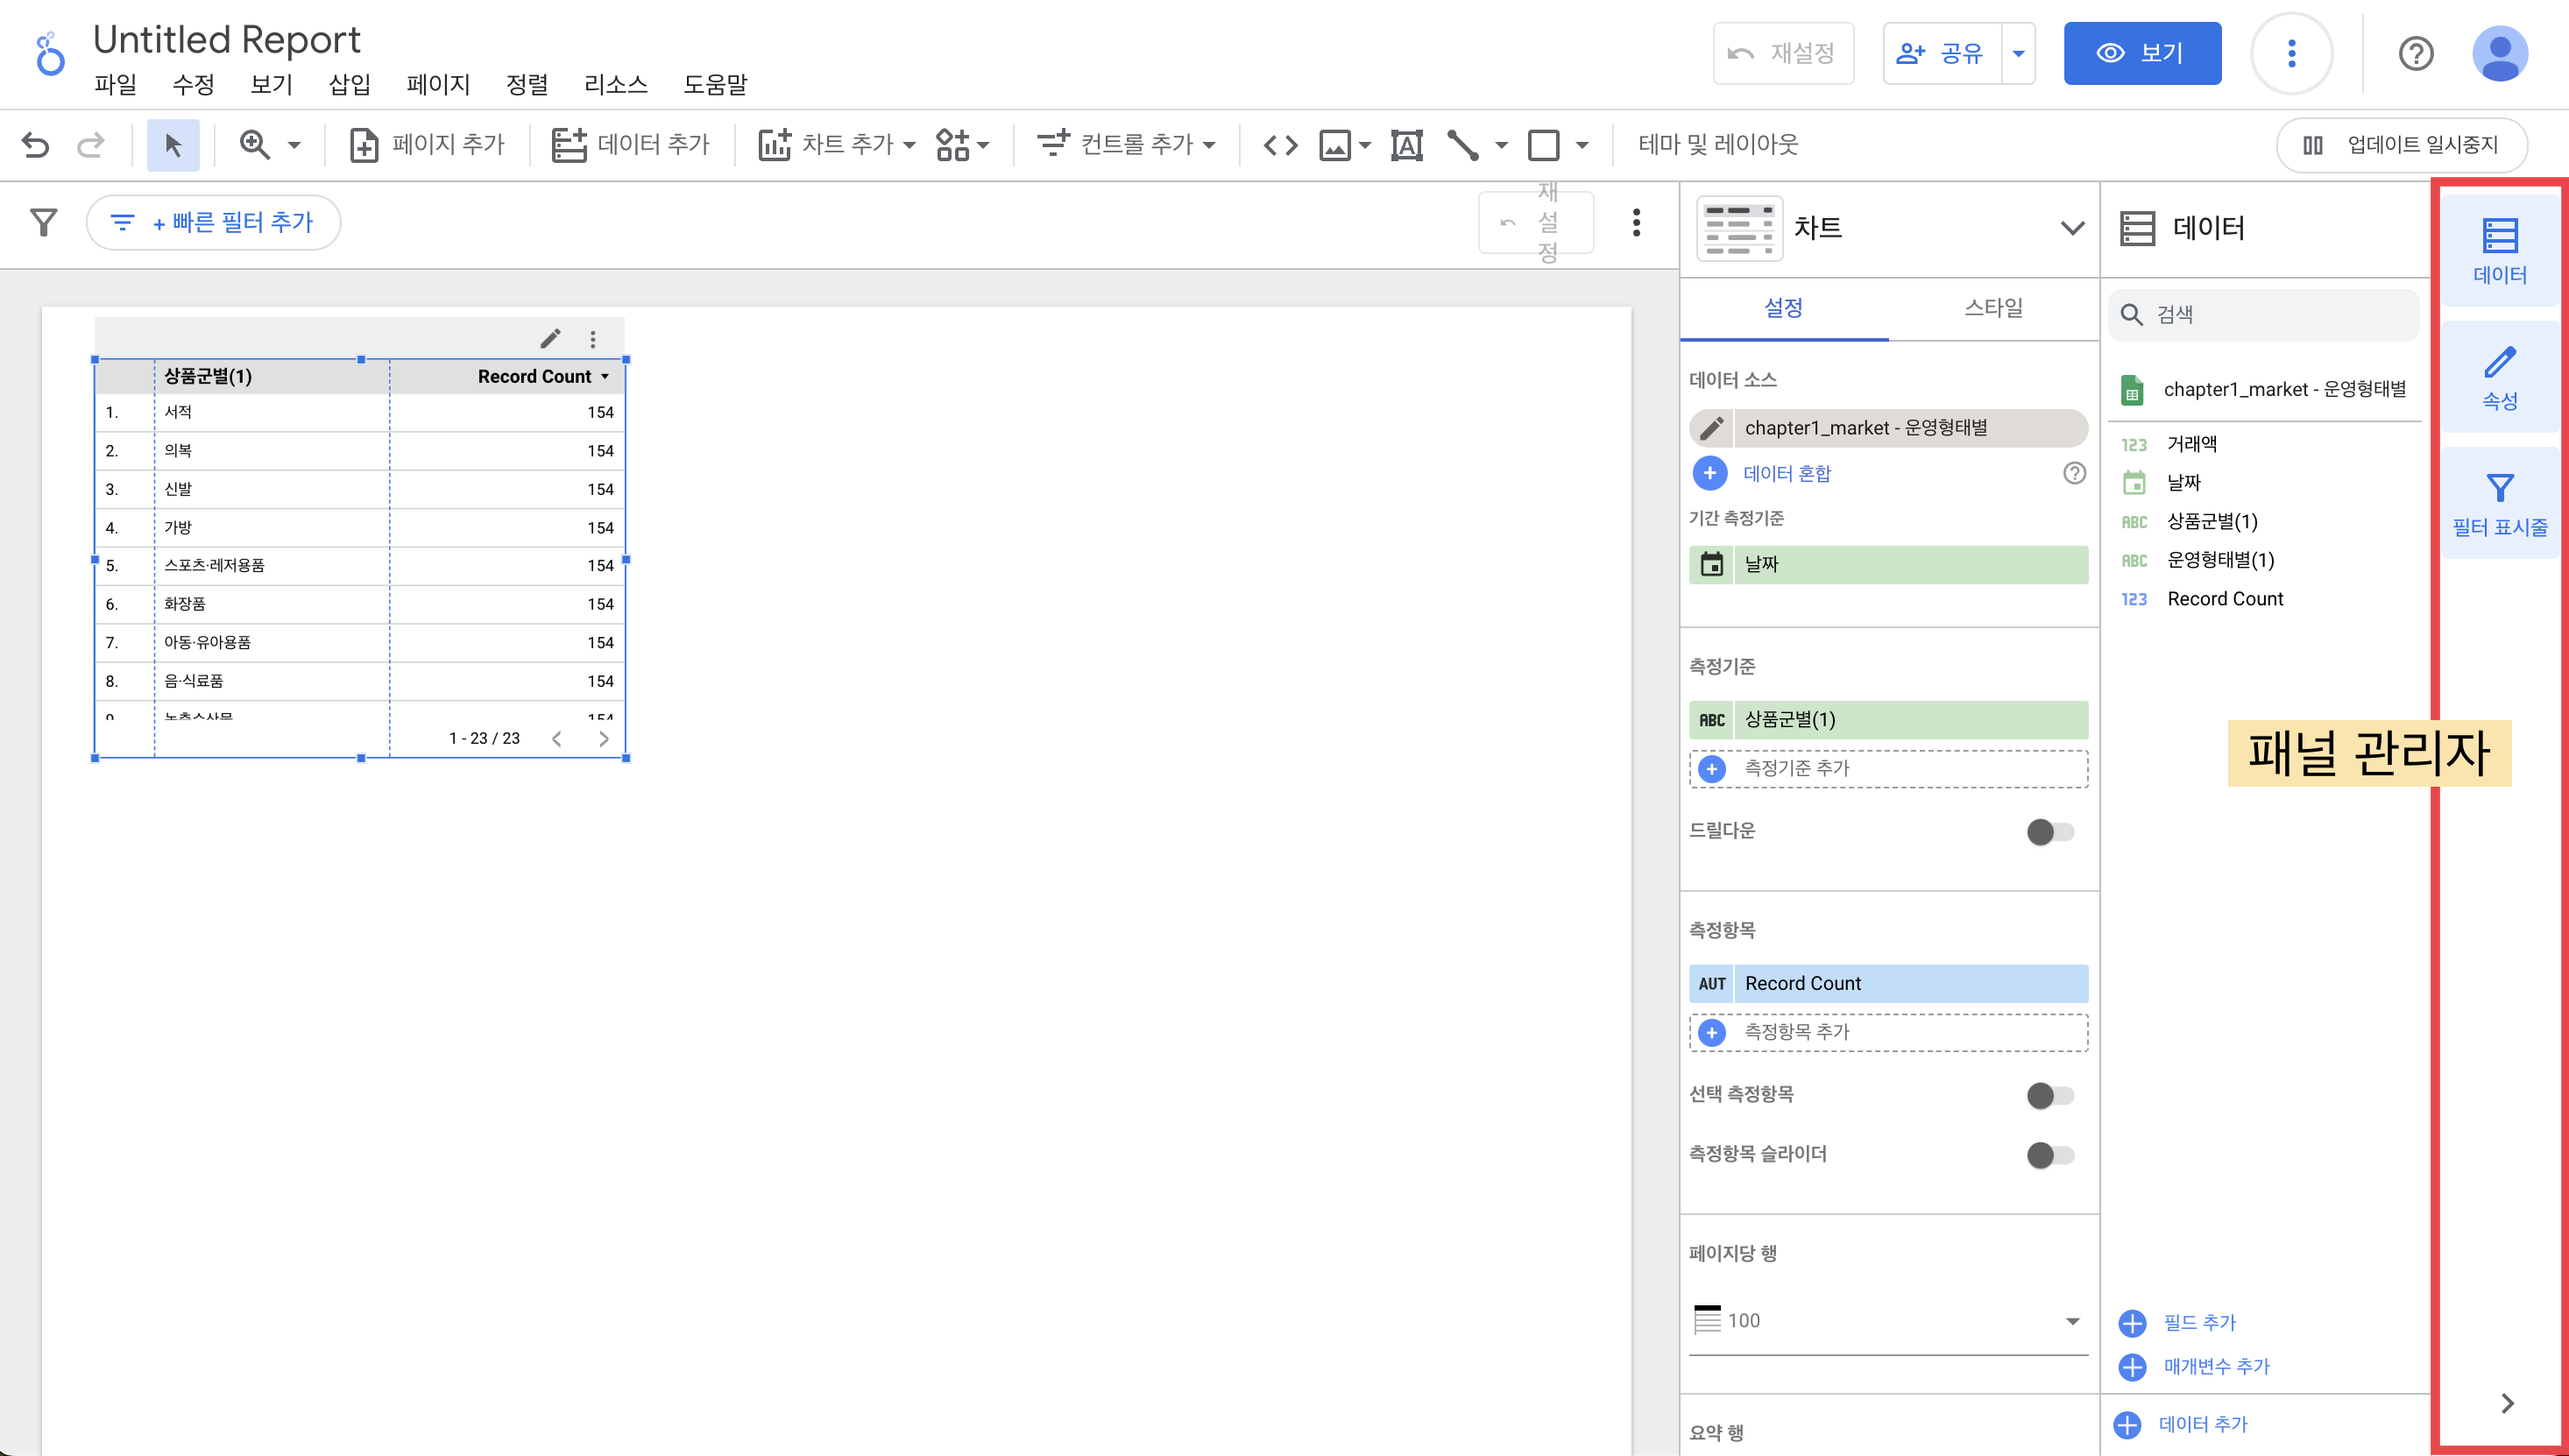Viewport: 2569px width, 1456px height.
Task: Insert a text box with text icon
Action: (x=1406, y=145)
